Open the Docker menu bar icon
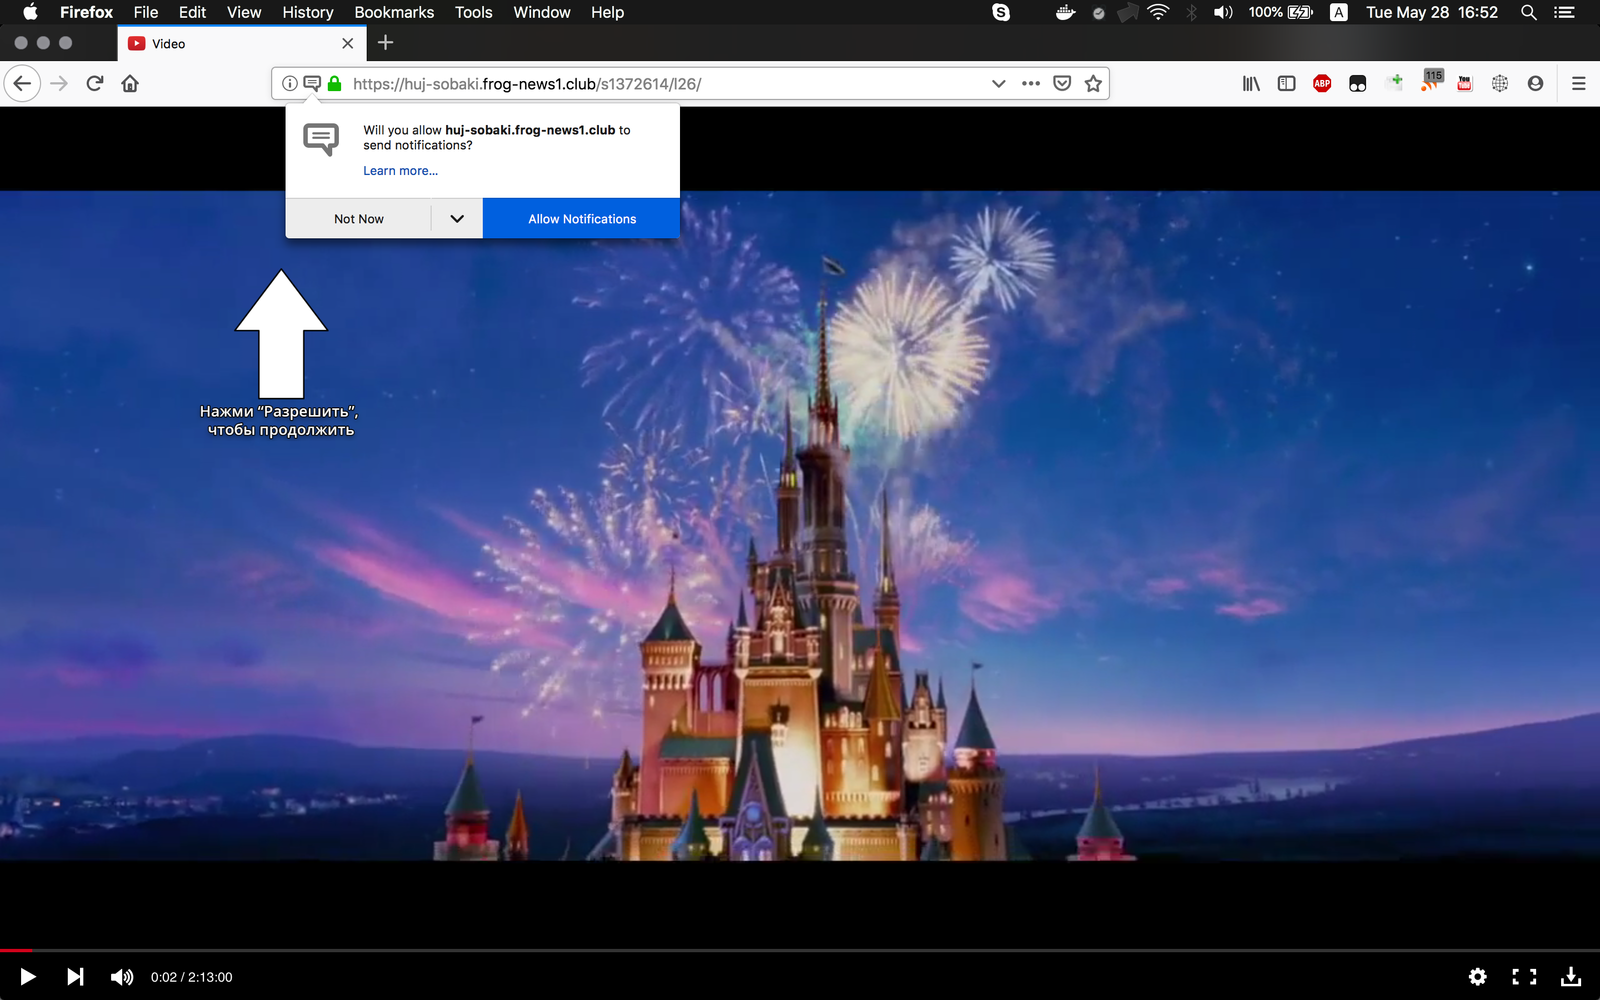This screenshot has height=1000, width=1600. [1065, 12]
